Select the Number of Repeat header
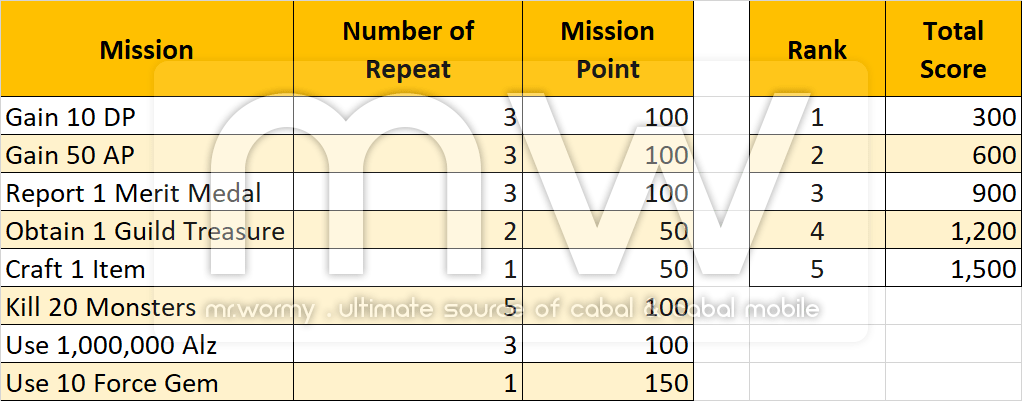The image size is (1022, 401). pos(408,49)
